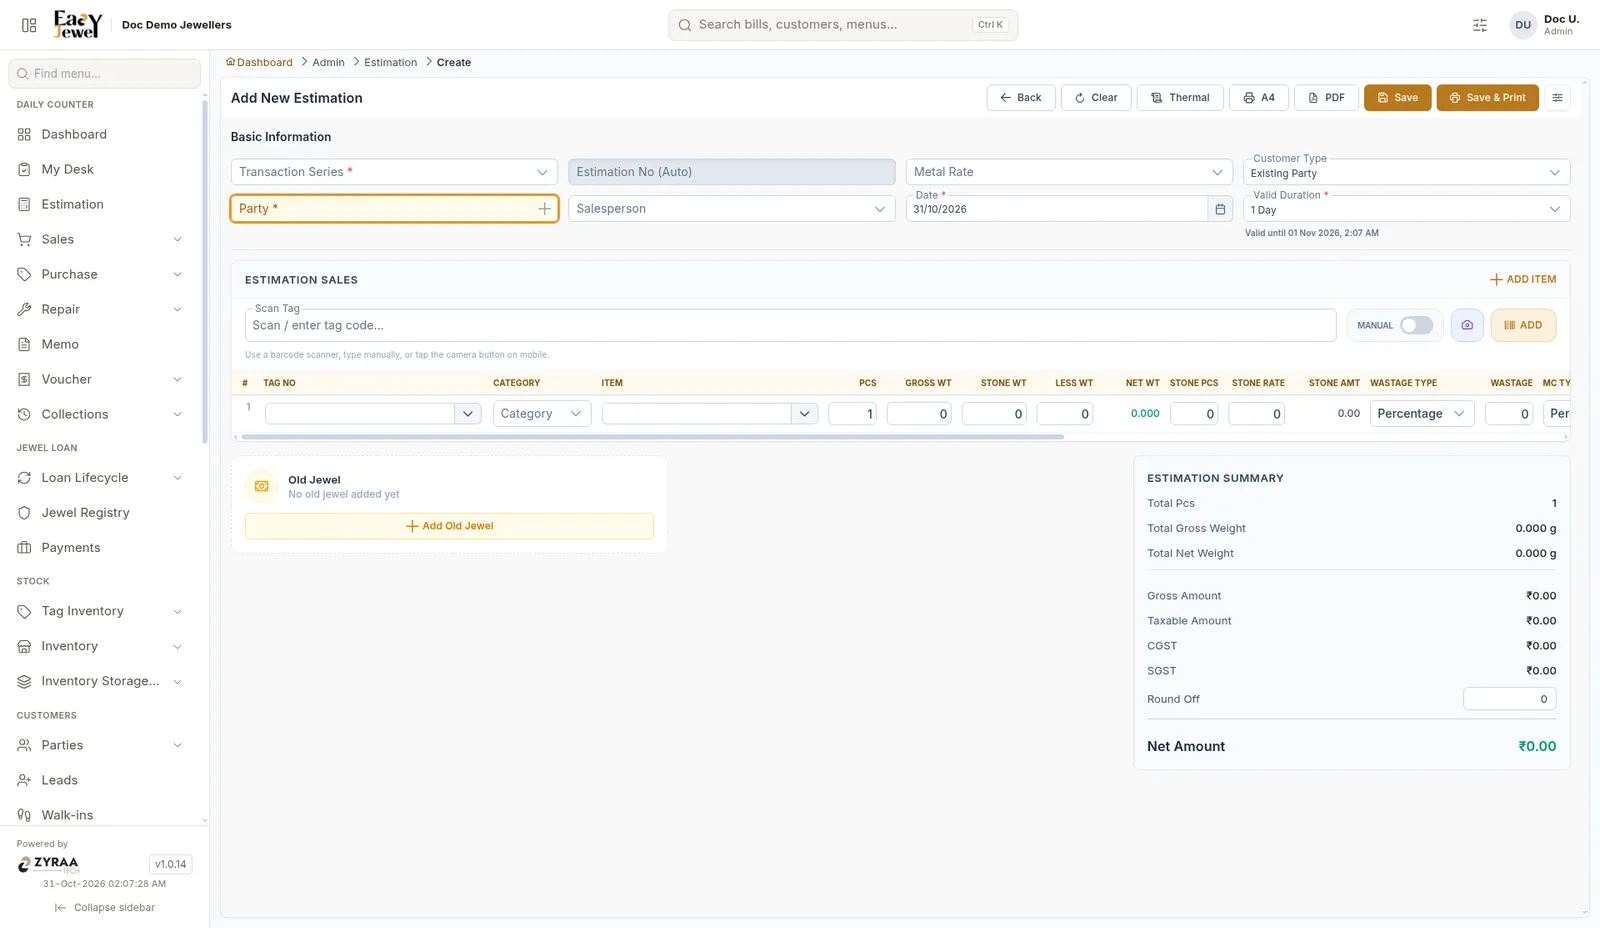Viewport: 1600px width, 928px height.
Task: Click the global search bar
Action: [x=843, y=25]
